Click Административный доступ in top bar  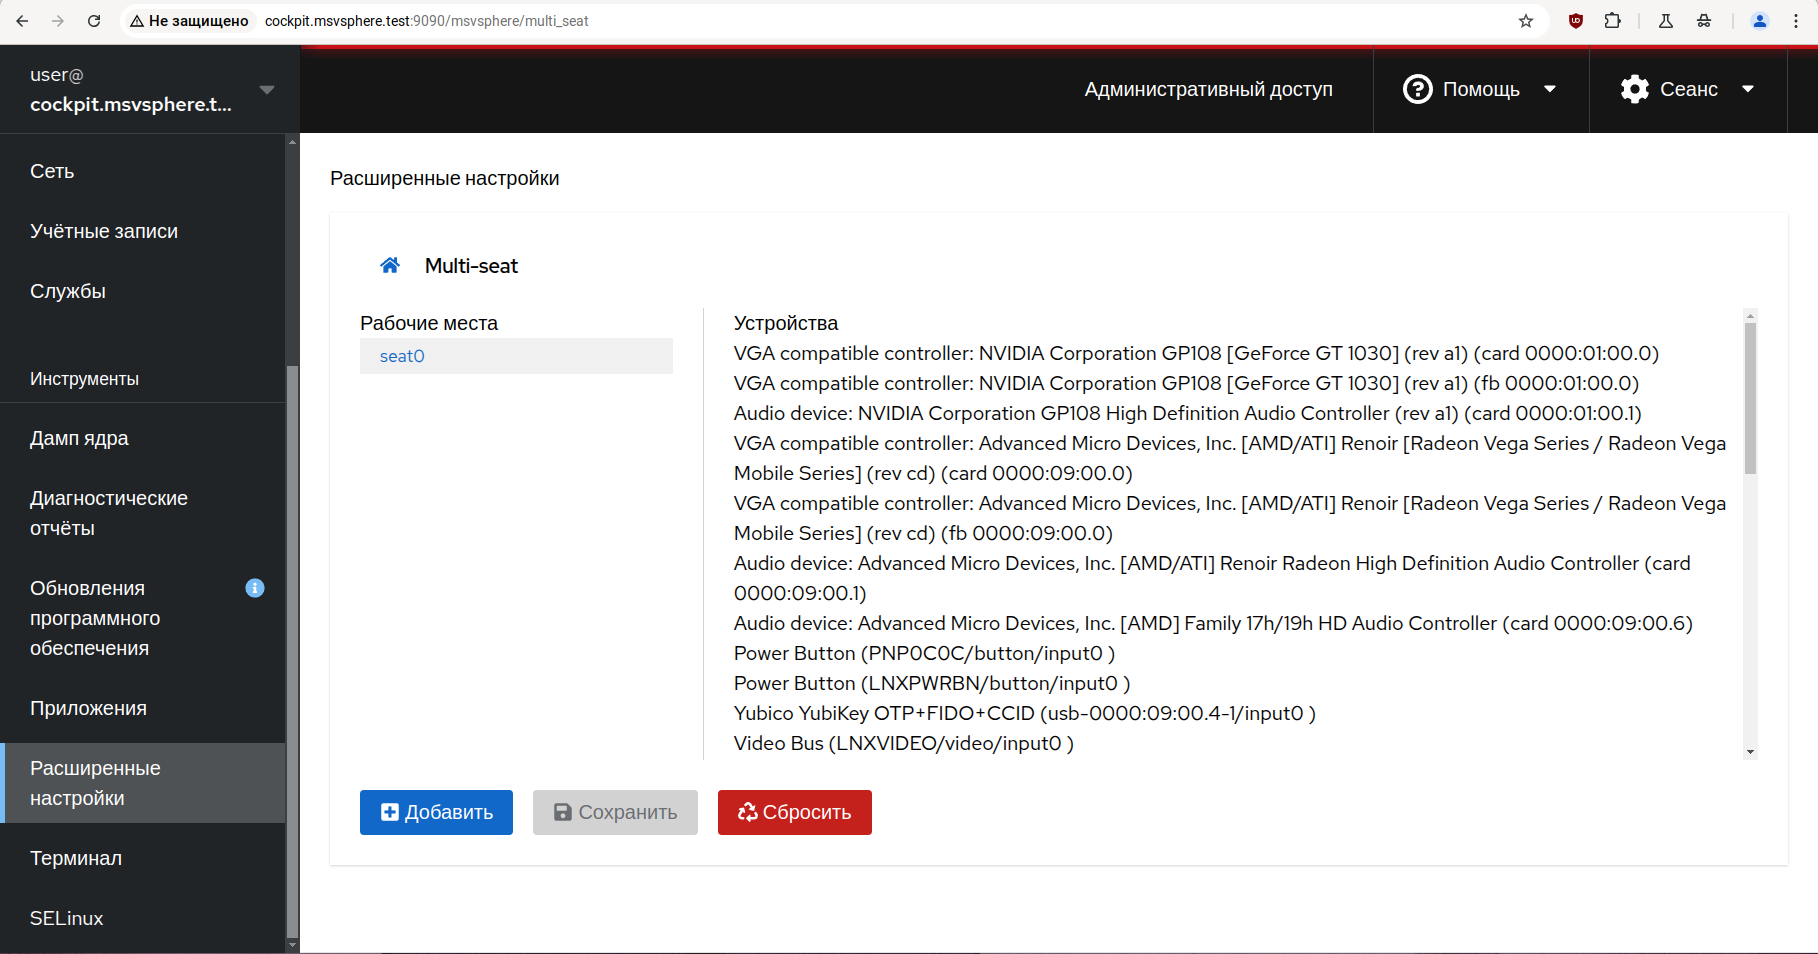point(1208,89)
